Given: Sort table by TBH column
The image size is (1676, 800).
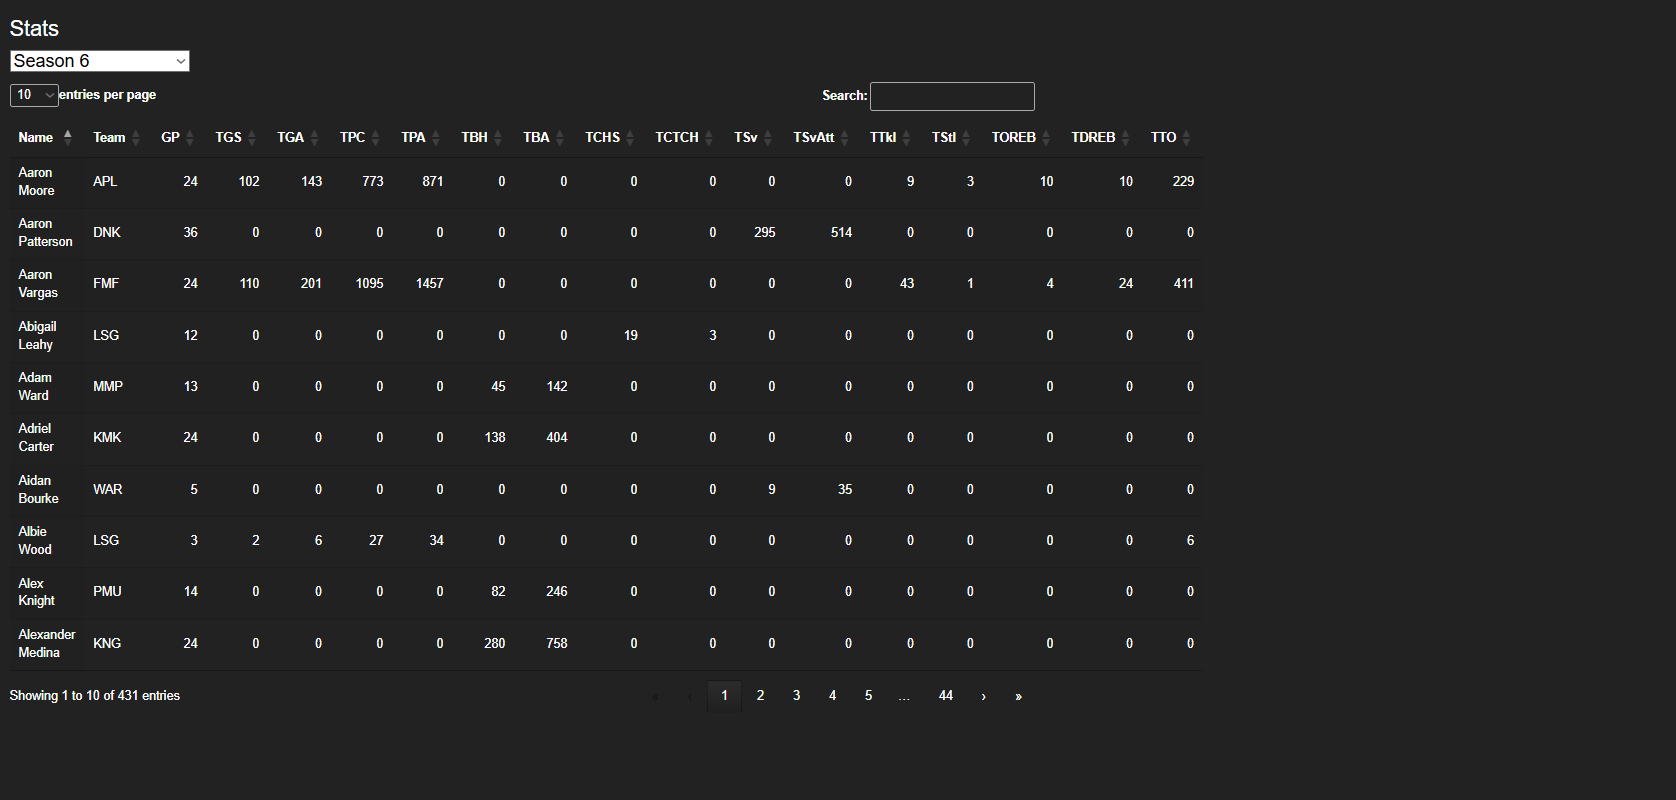Looking at the screenshot, I should click(482, 137).
